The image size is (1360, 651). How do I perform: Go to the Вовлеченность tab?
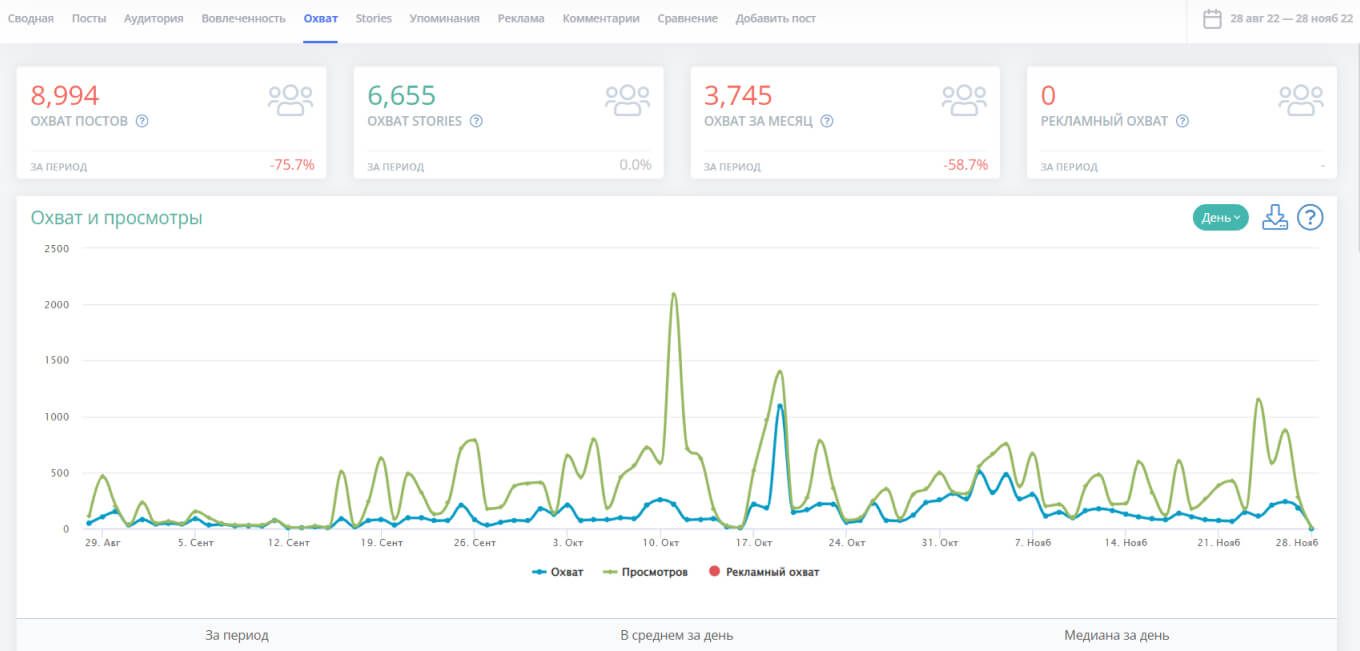[x=243, y=19]
